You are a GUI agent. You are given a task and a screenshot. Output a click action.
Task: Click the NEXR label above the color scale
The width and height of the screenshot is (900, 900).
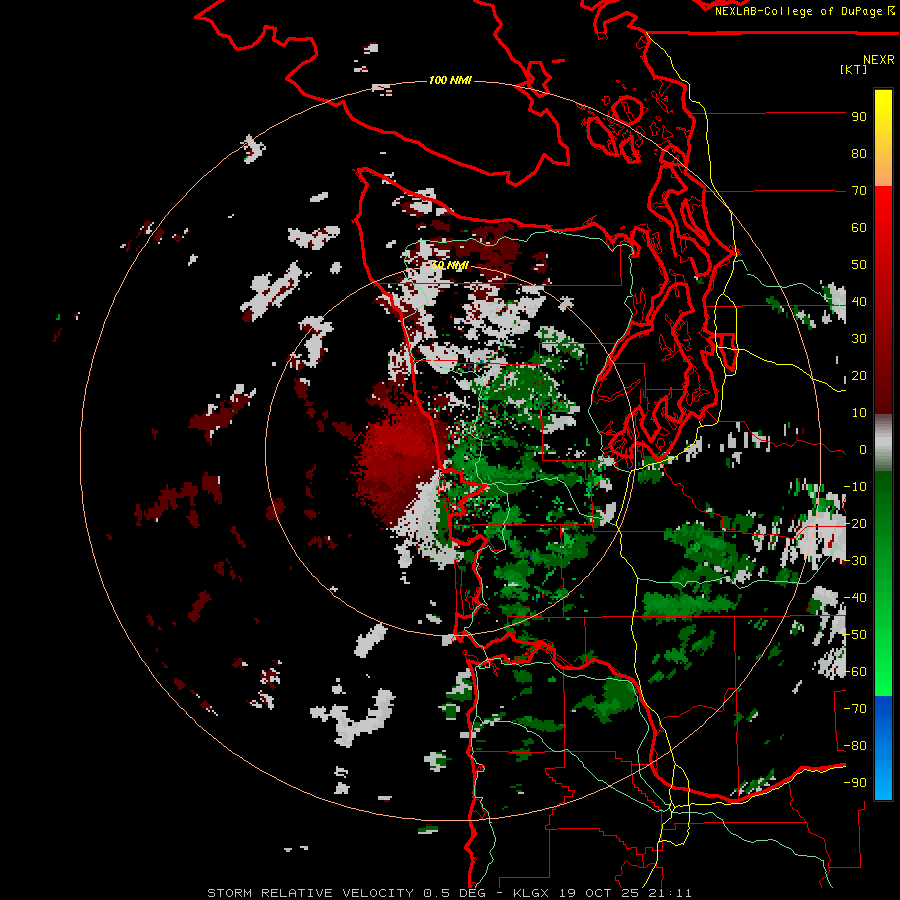pos(879,59)
